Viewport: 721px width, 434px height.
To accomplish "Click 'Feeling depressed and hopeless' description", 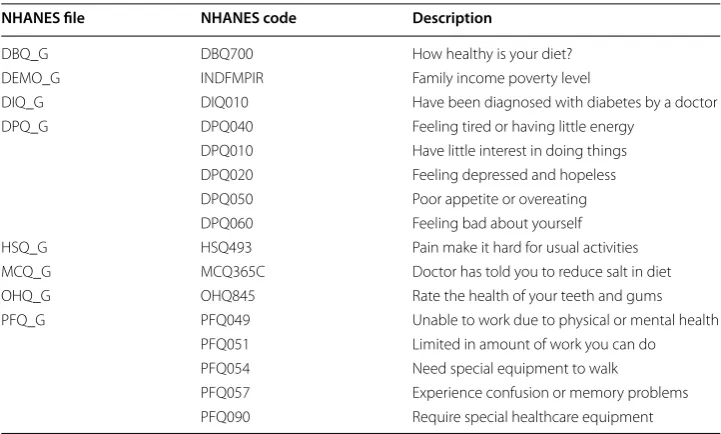I will pyautogui.click(x=514, y=175).
